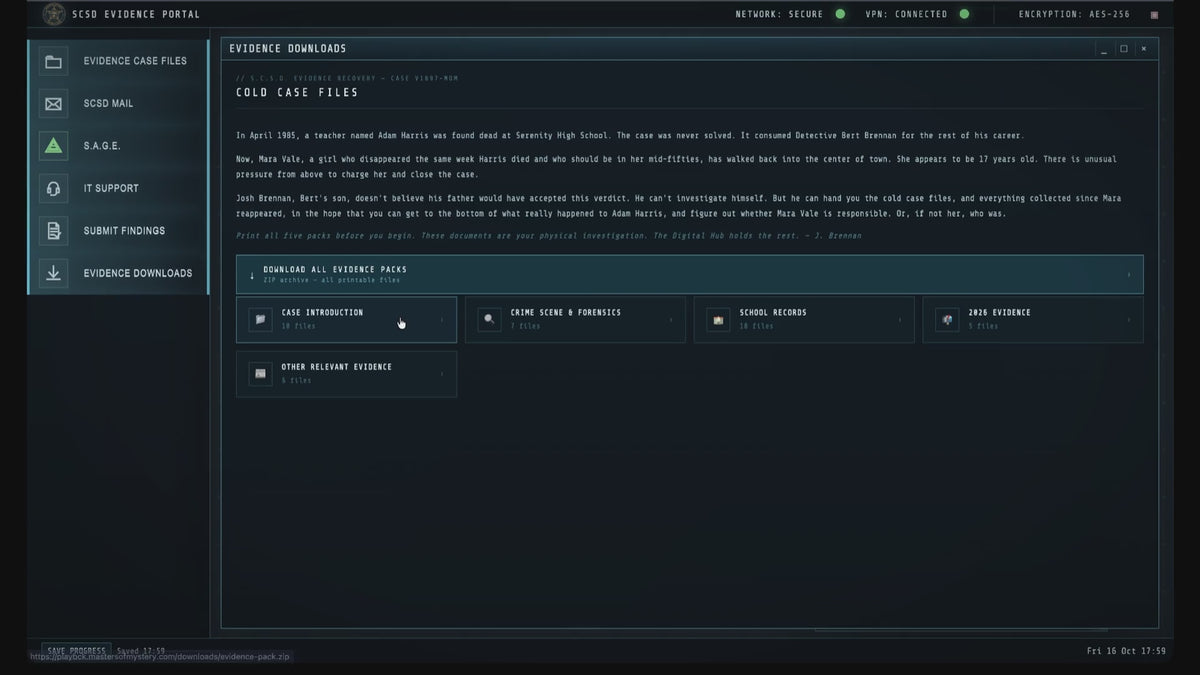The height and width of the screenshot is (675, 1200).
Task: Click the Network: Secure status text
Action: [x=779, y=14]
